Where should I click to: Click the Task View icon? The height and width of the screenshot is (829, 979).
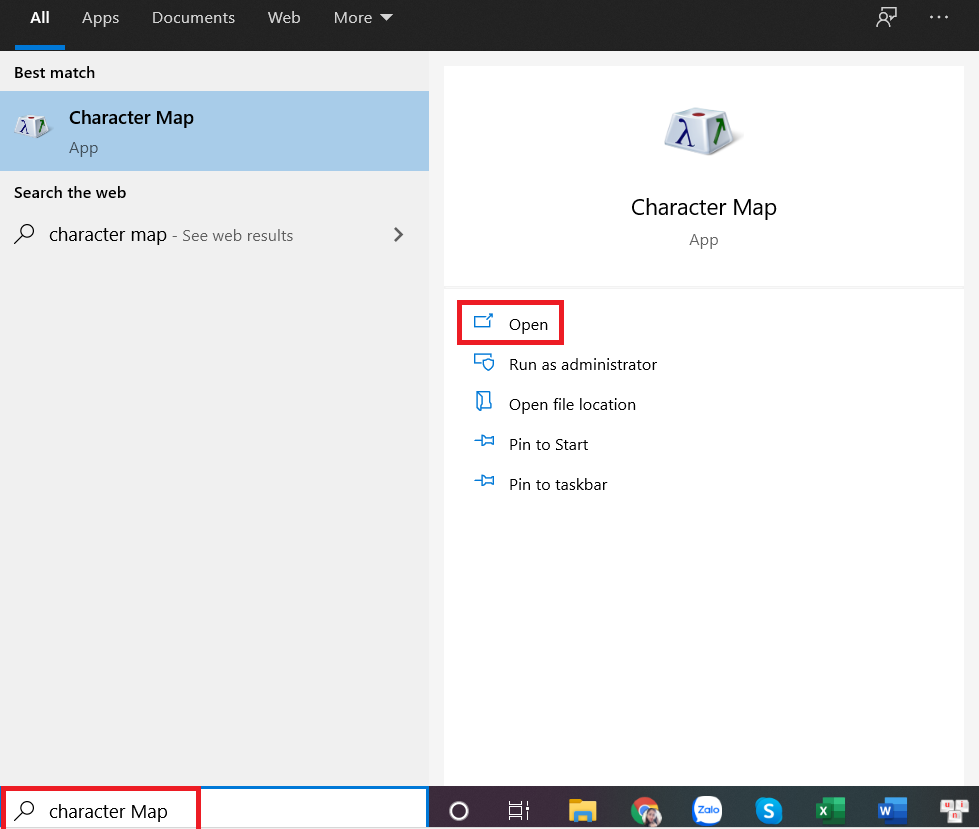518,810
